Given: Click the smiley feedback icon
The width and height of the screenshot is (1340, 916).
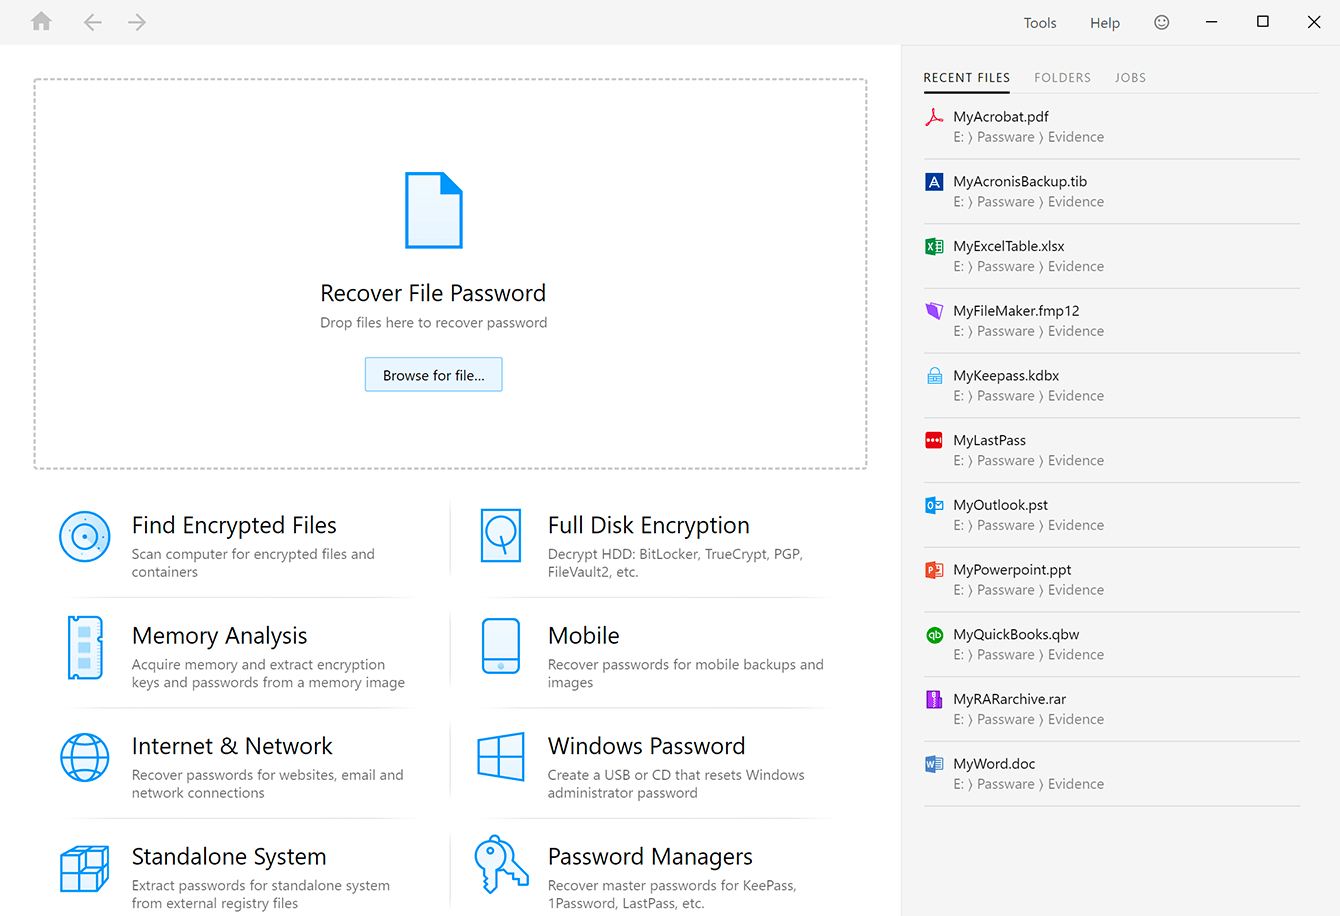Looking at the screenshot, I should (1161, 22).
